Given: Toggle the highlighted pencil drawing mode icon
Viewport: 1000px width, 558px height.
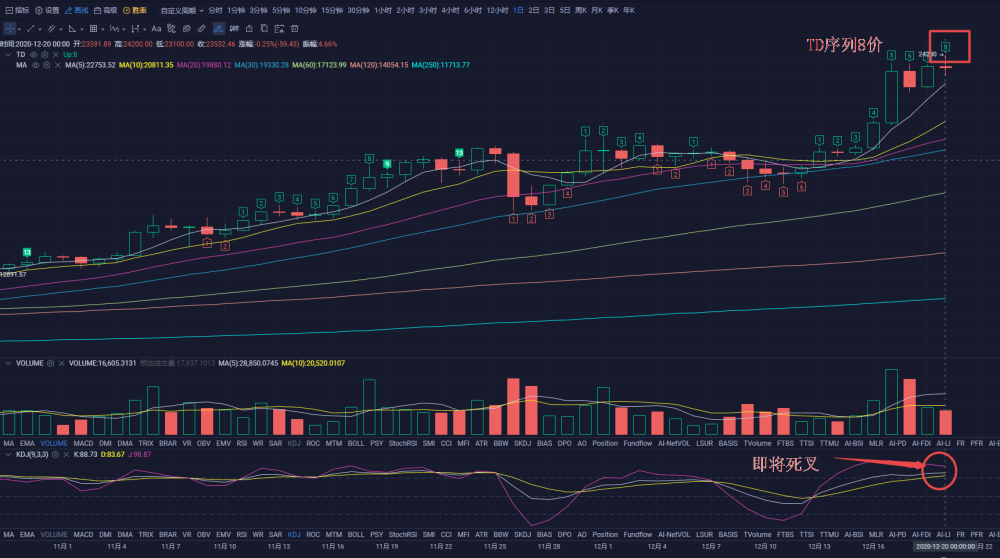Looking at the screenshot, I should 219,29.
